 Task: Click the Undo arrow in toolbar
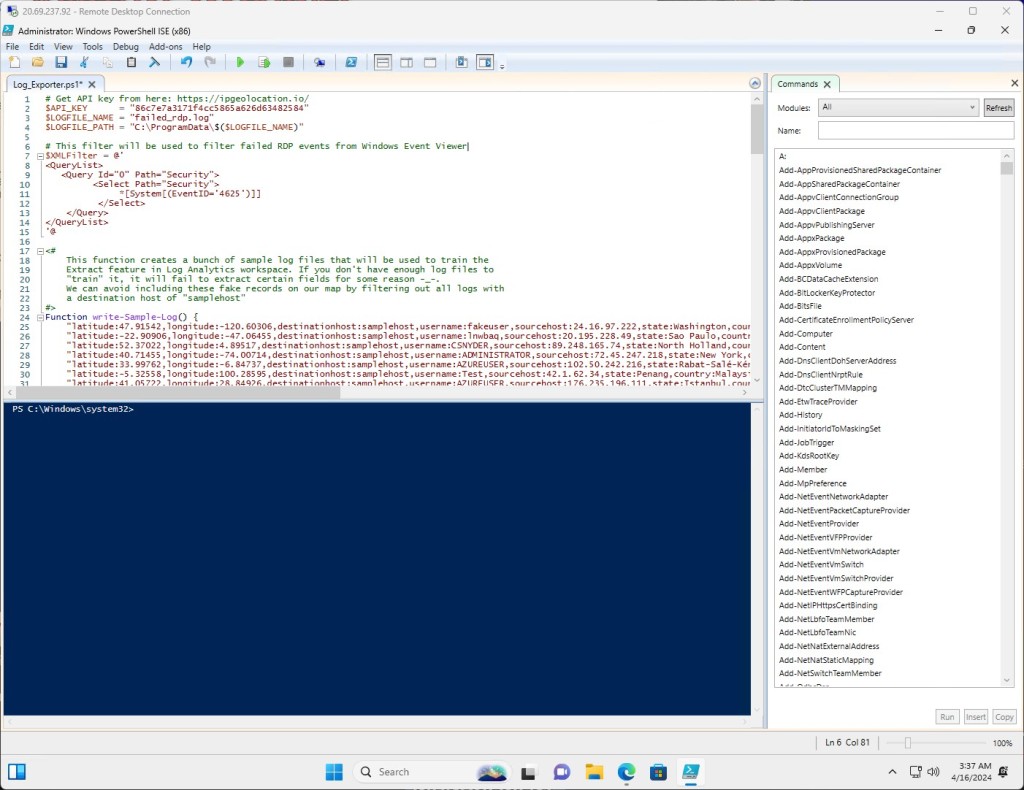[186, 62]
